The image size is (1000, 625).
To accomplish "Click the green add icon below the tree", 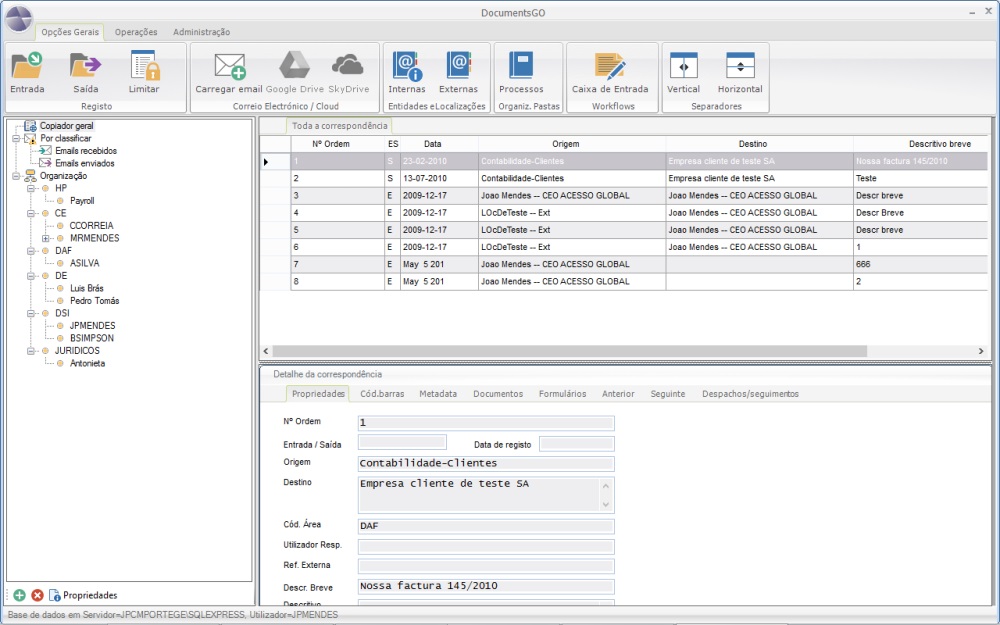I will (19, 595).
